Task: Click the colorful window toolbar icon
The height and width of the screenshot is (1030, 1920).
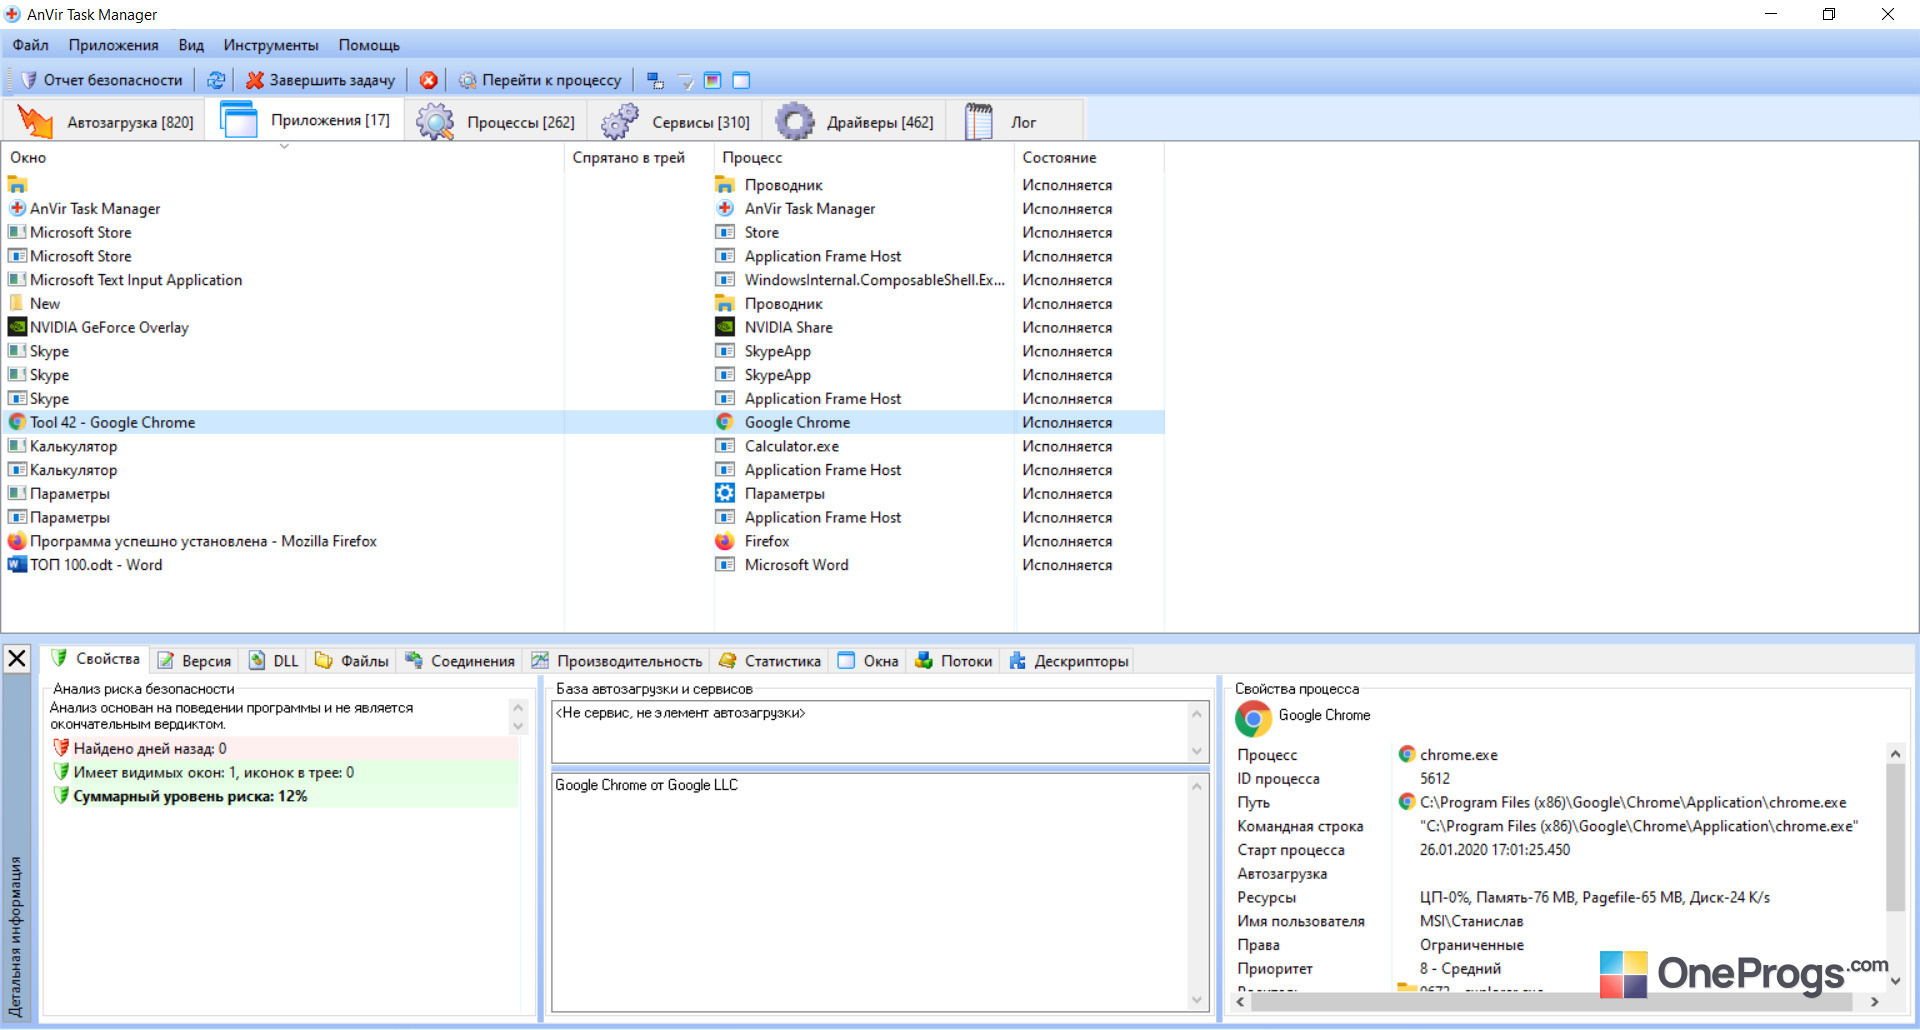Action: click(713, 80)
